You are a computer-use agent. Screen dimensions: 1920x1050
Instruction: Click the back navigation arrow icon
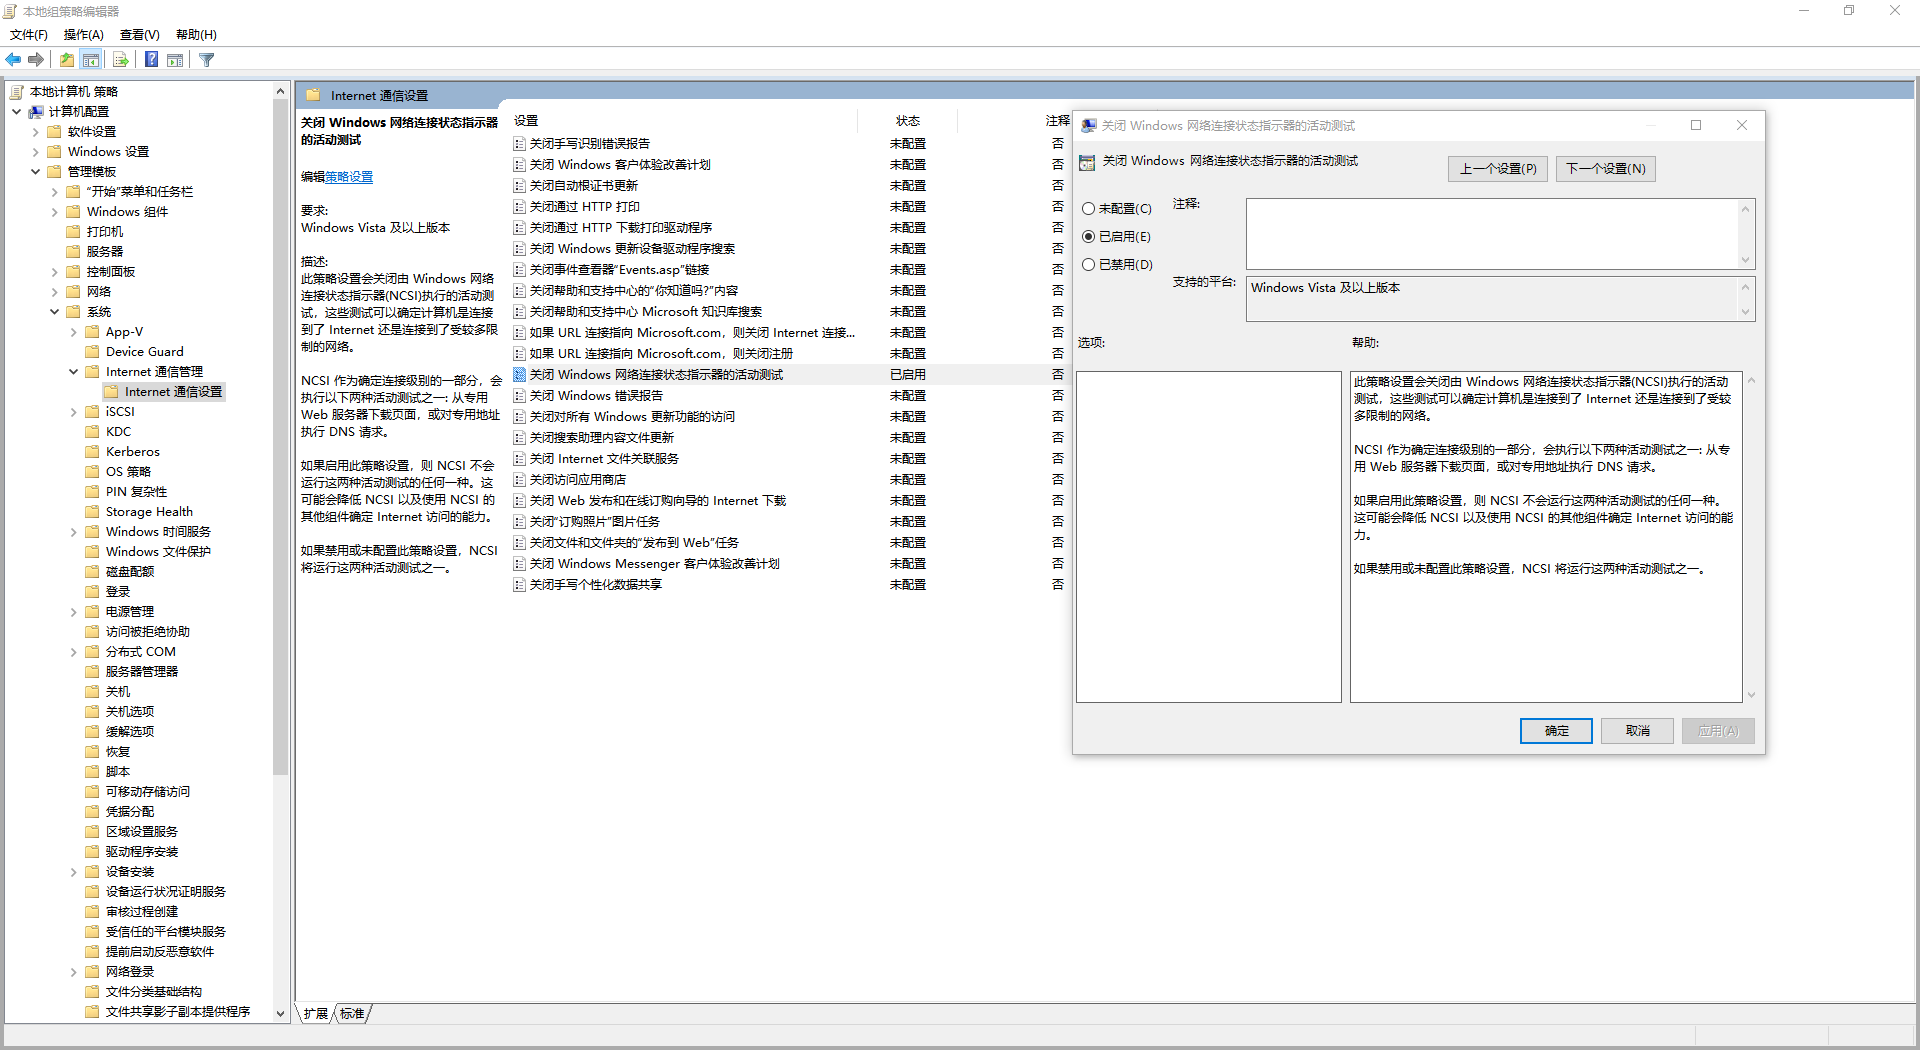tap(13, 59)
